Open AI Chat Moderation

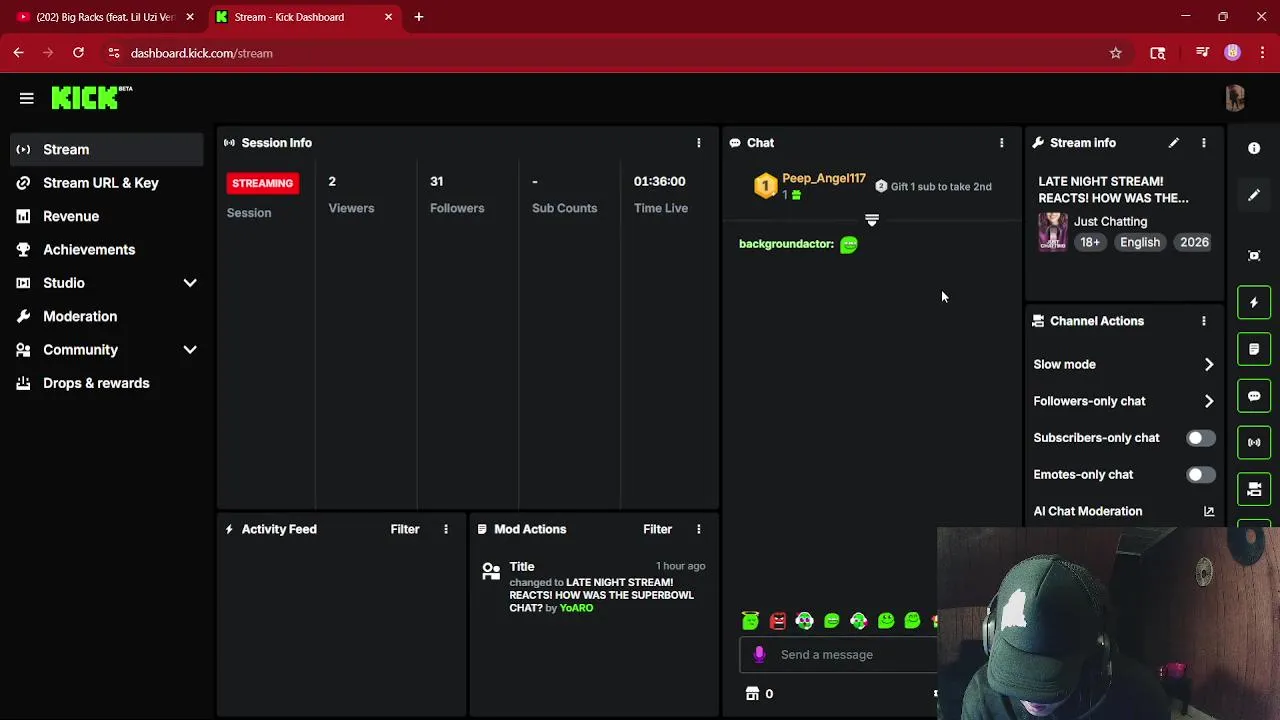pos(1088,511)
